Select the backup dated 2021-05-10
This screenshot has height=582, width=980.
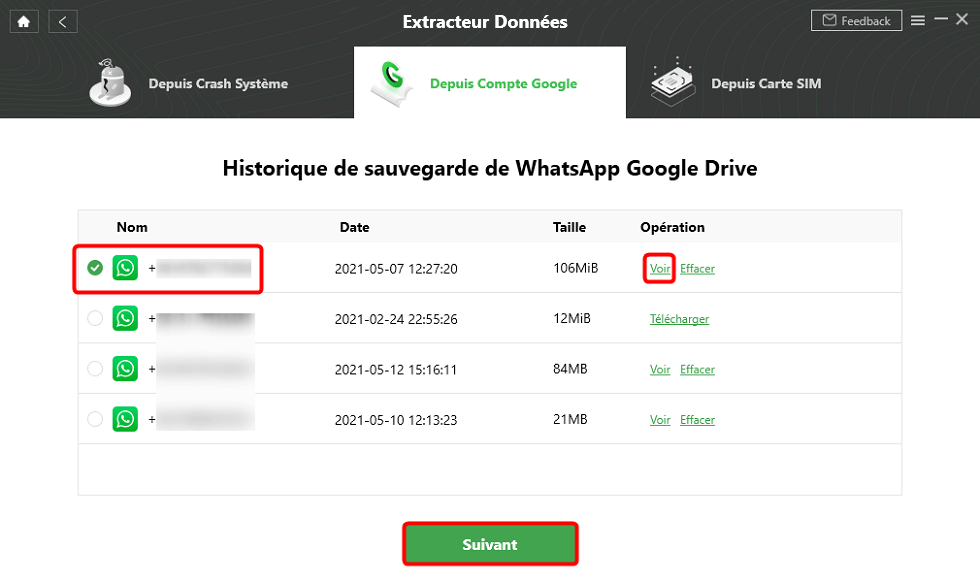pos(95,419)
